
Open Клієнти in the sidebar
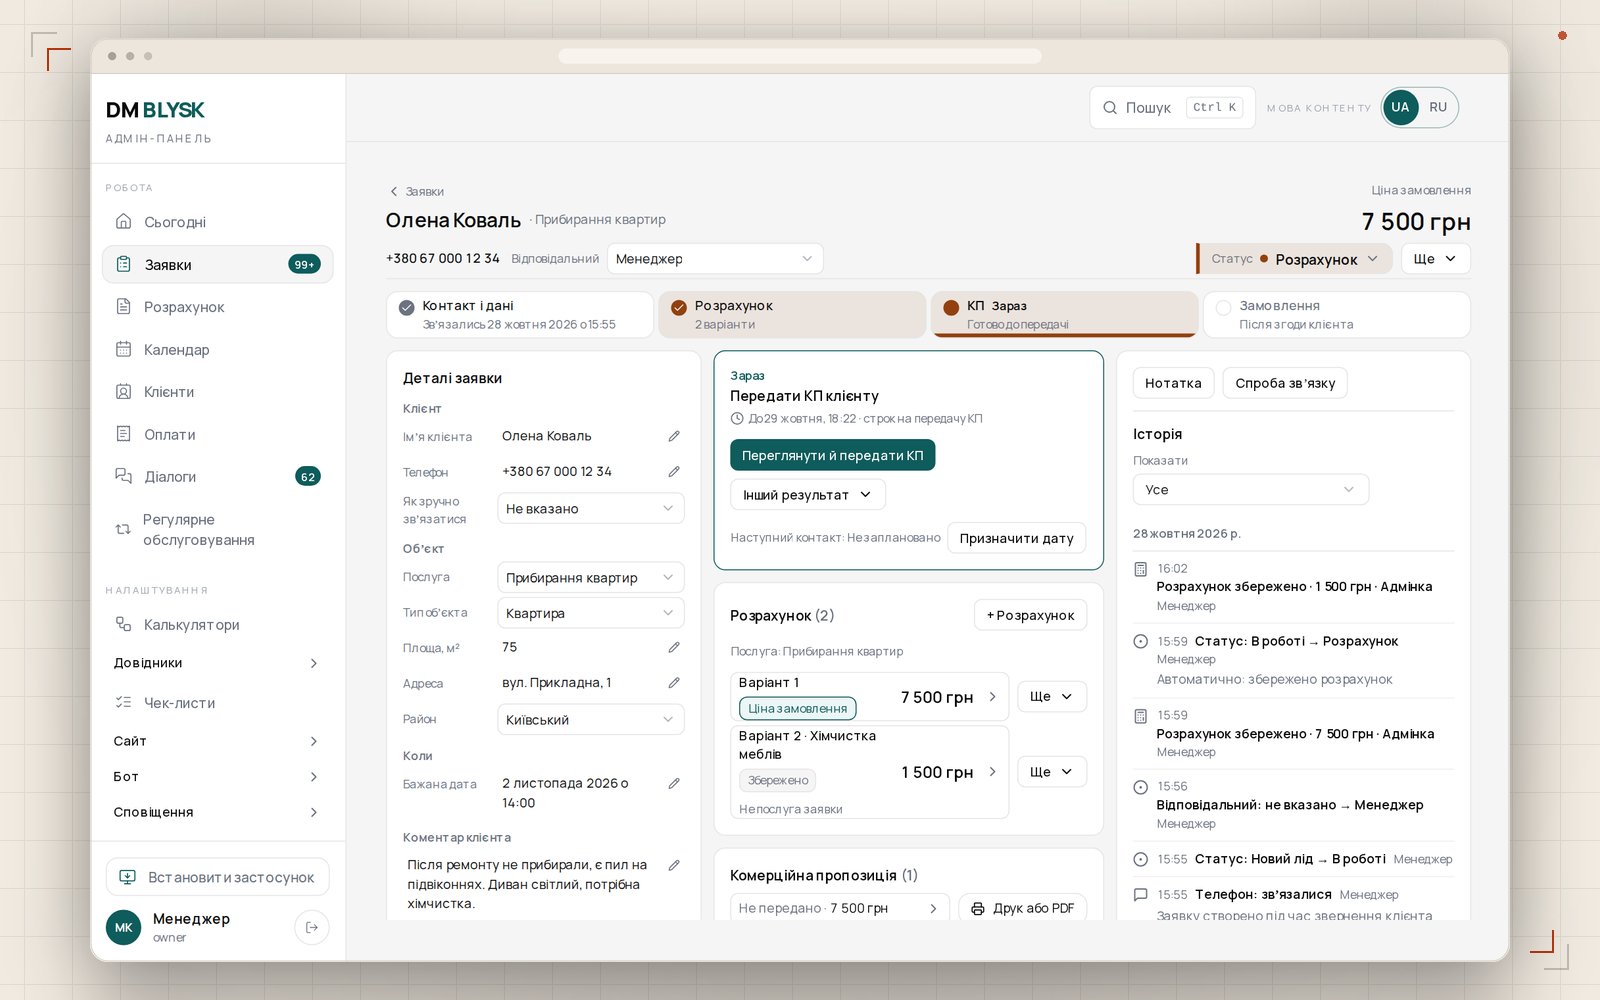click(x=217, y=392)
